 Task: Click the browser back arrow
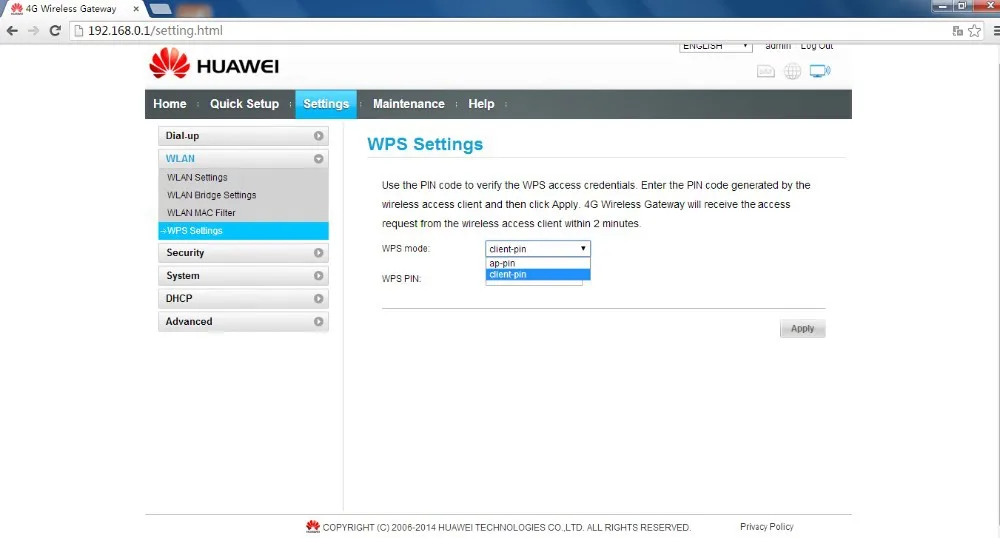[x=12, y=31]
